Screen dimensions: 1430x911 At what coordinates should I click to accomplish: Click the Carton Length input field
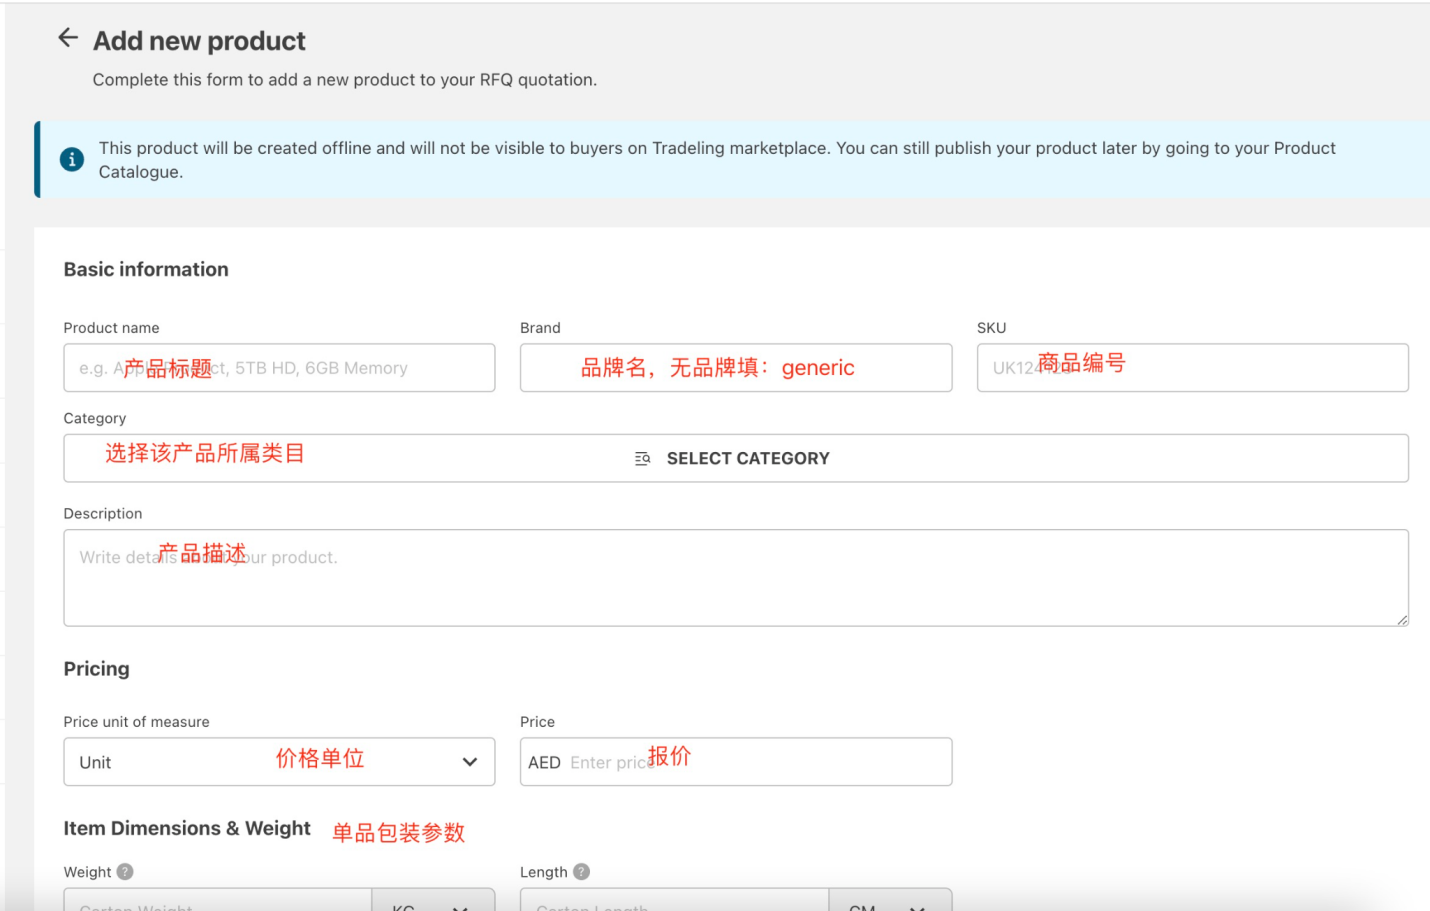pos(674,903)
